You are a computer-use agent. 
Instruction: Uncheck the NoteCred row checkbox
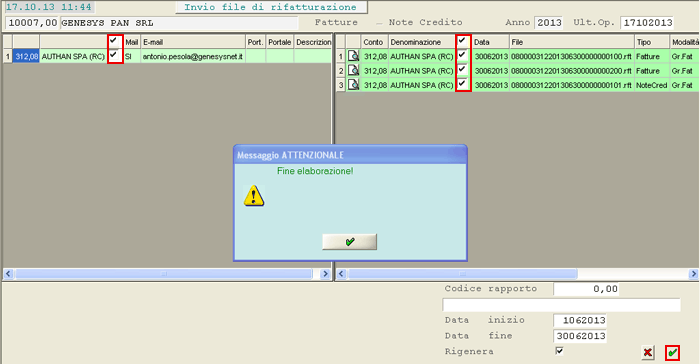462,83
